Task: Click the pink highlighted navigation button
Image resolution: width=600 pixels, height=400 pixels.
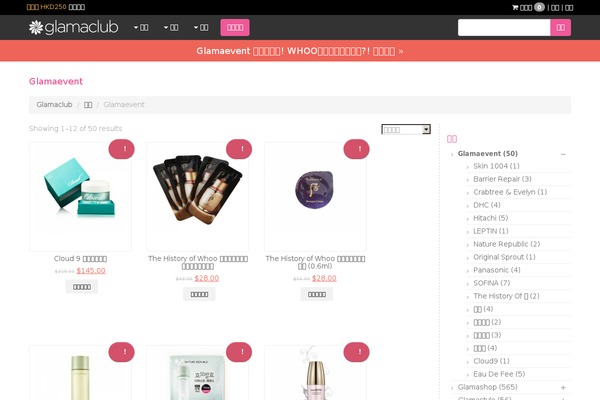Action: point(235,27)
